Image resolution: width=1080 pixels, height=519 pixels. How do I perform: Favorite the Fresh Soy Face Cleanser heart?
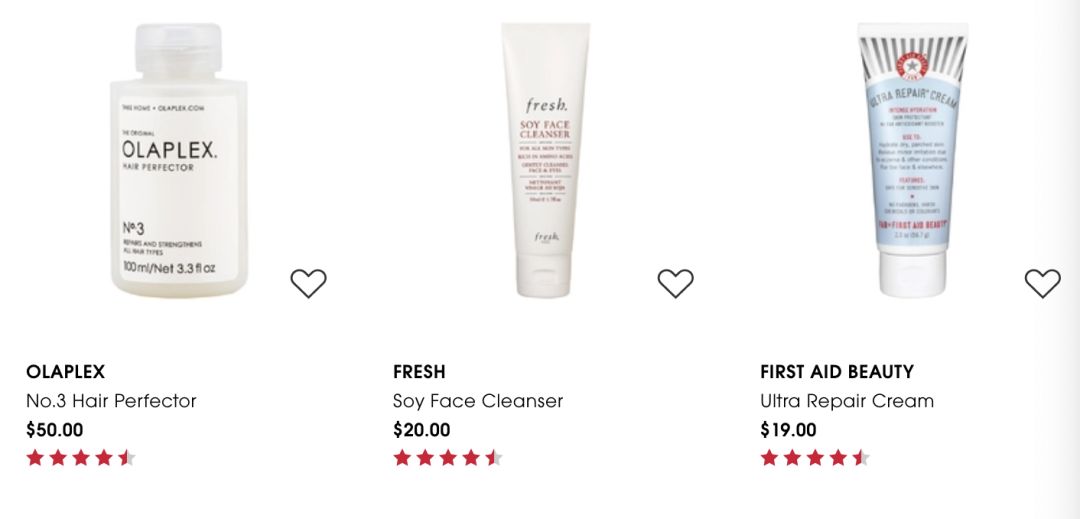[675, 283]
